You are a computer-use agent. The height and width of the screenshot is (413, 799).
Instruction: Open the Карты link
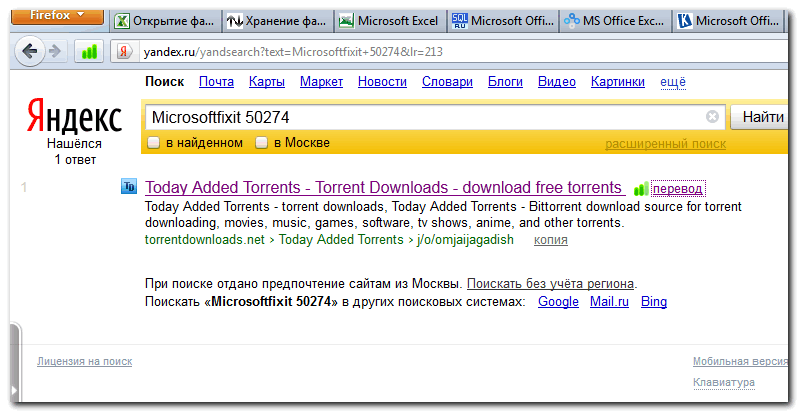[x=267, y=82]
